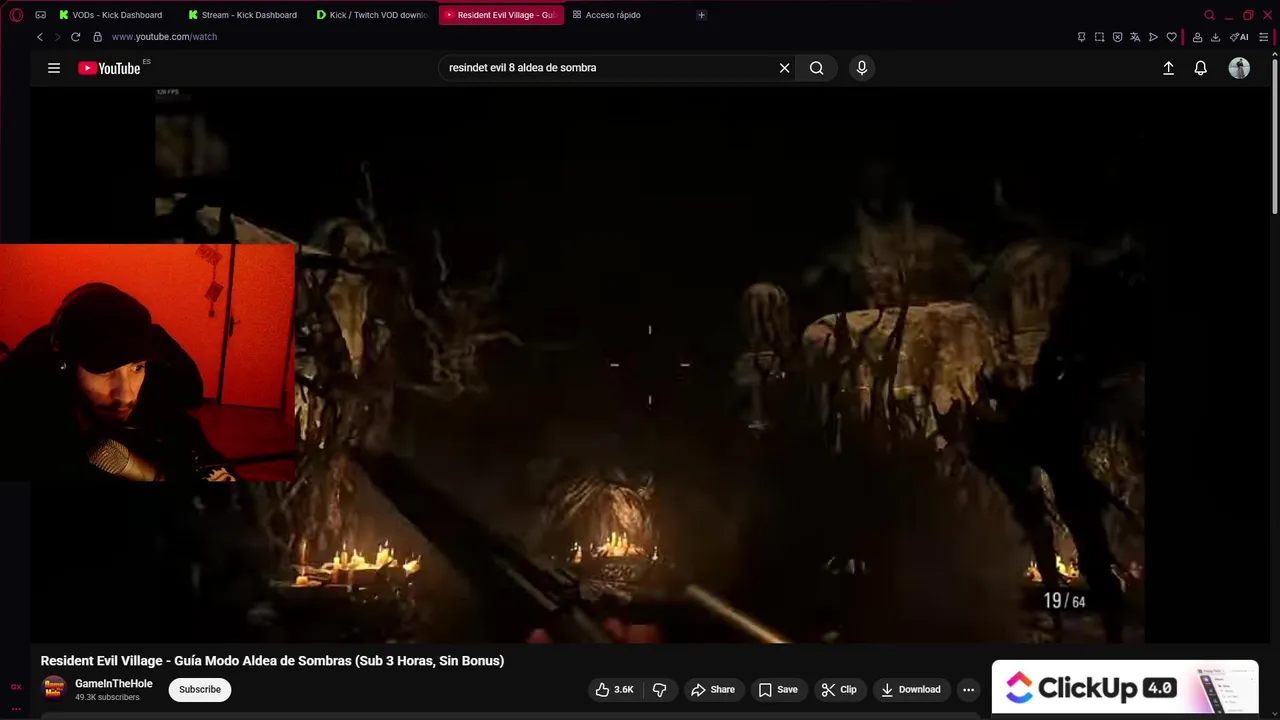Open the Opera GX main menu logo
Viewport: 1280px width, 720px height.
16,15
